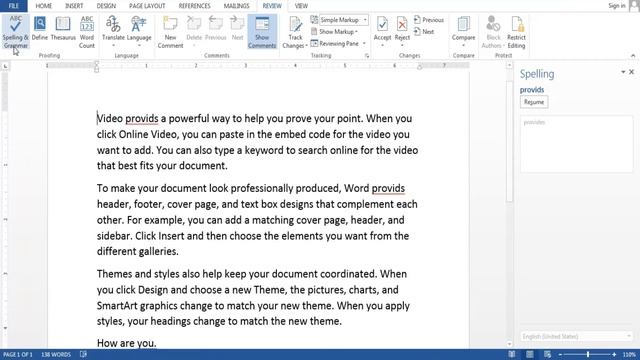Switch to the PAGE LAYOUT tab
Viewport: 640px width, 360px height.
[x=147, y=6]
